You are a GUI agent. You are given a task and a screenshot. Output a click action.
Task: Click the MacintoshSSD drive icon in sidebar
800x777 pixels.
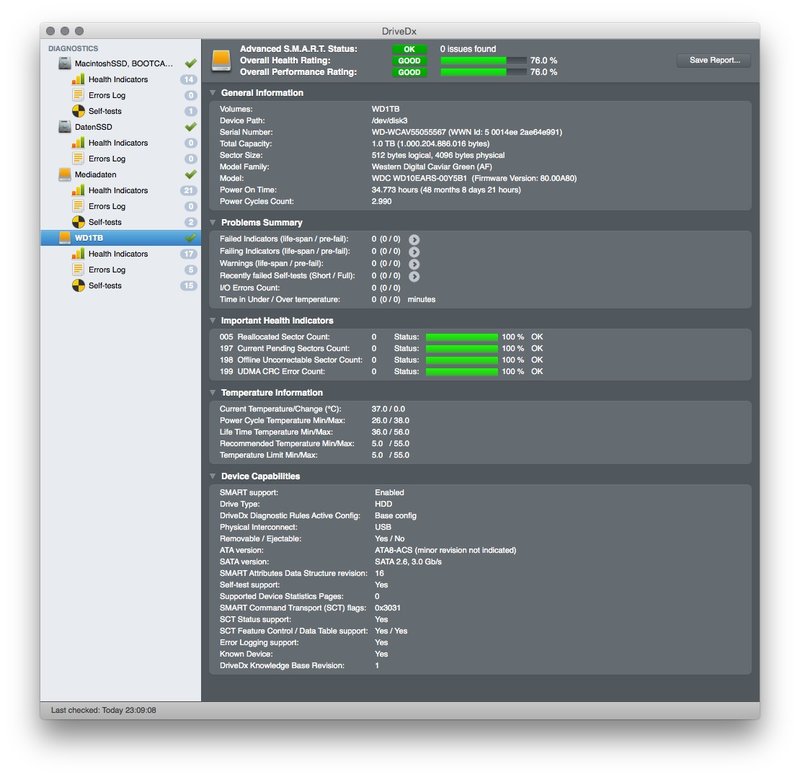pyautogui.click(x=65, y=63)
